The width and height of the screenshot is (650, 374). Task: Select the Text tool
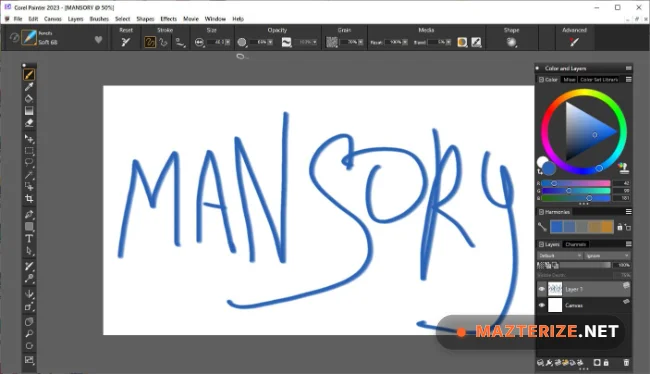(29, 238)
